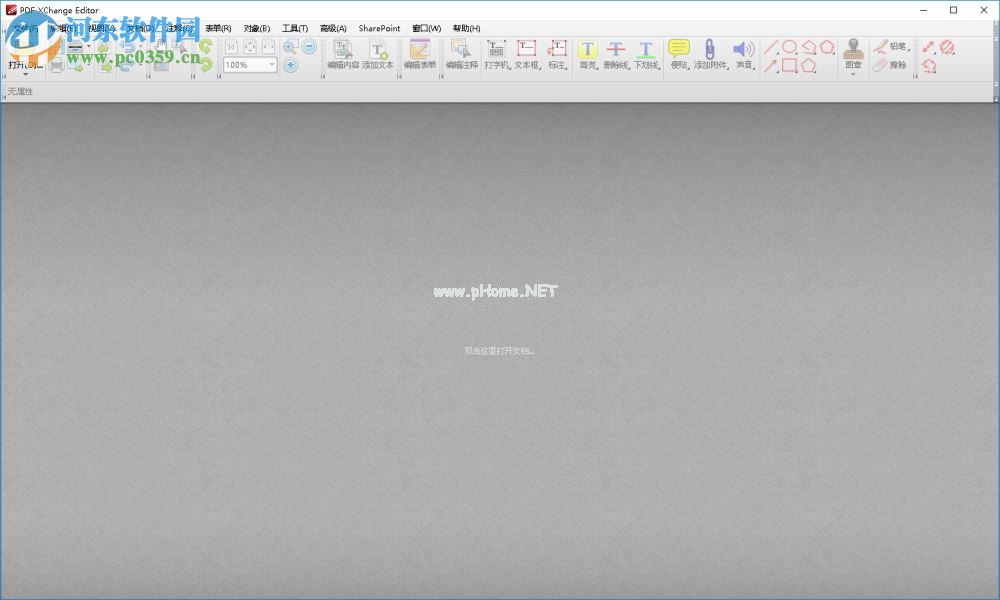This screenshot has width=1000, height=600.
Task: Select the 擦除 eraser tool
Action: 890,65
